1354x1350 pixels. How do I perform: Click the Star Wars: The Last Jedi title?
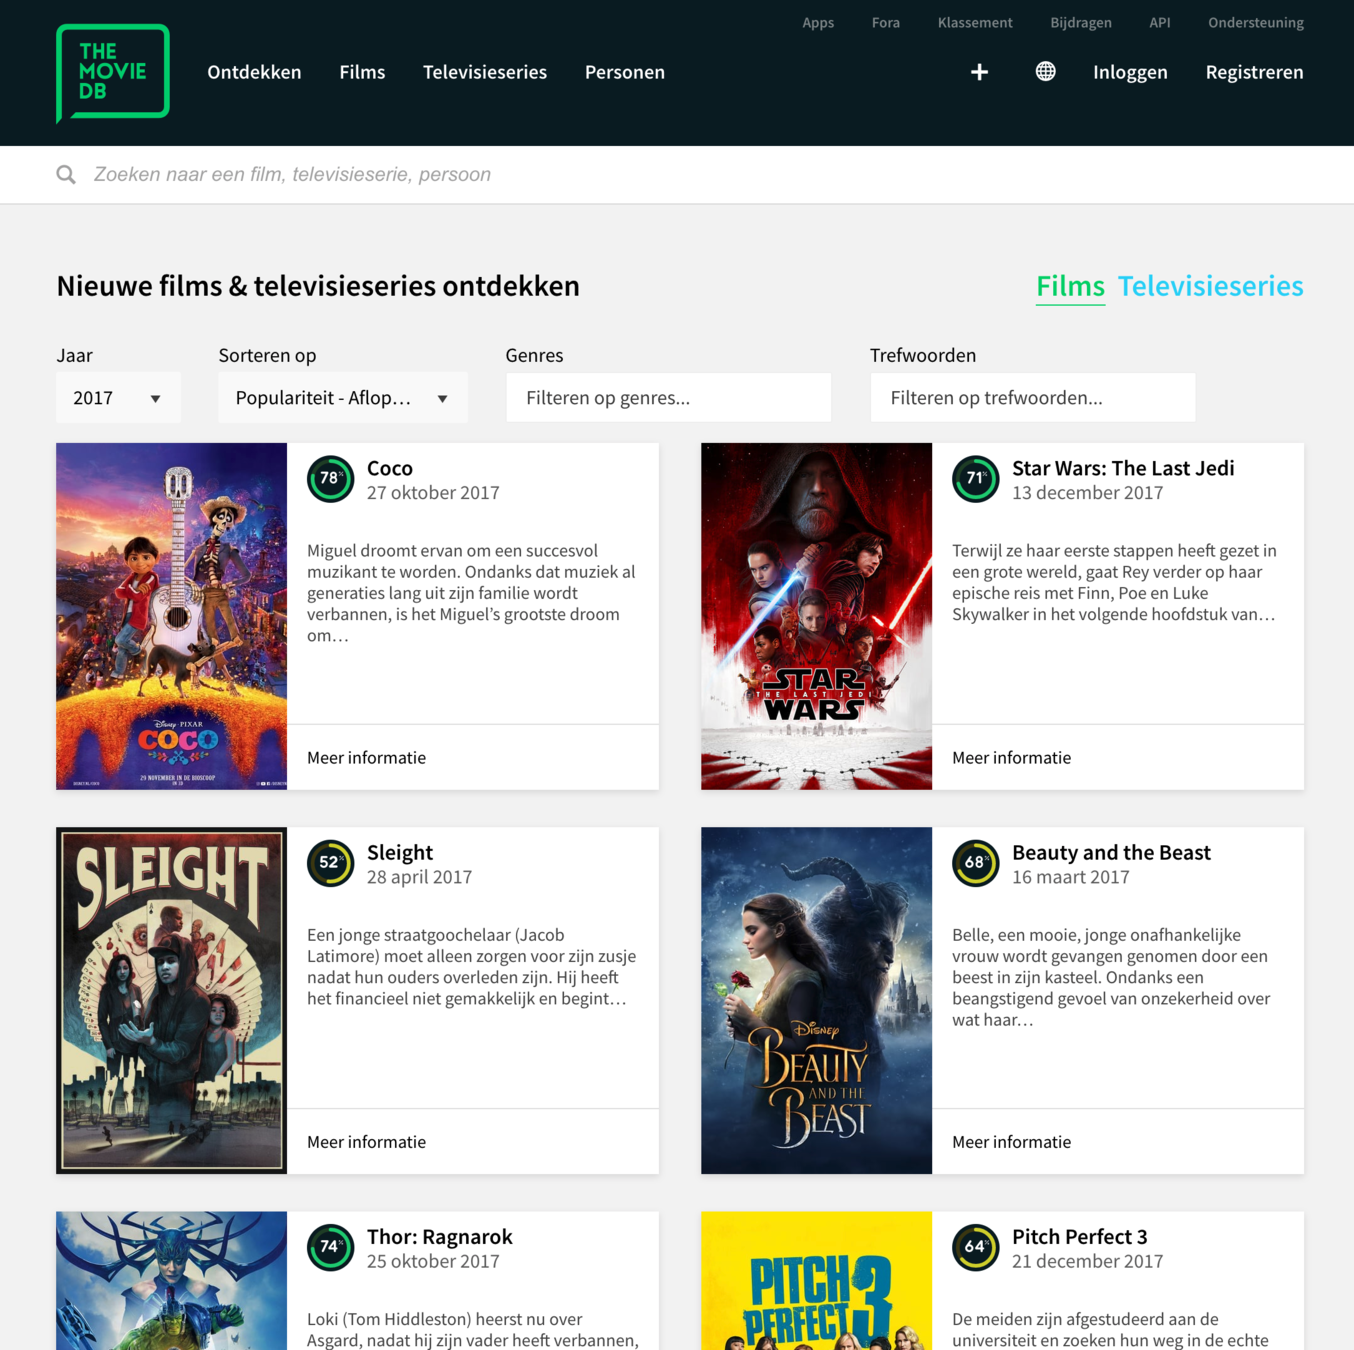click(x=1123, y=468)
